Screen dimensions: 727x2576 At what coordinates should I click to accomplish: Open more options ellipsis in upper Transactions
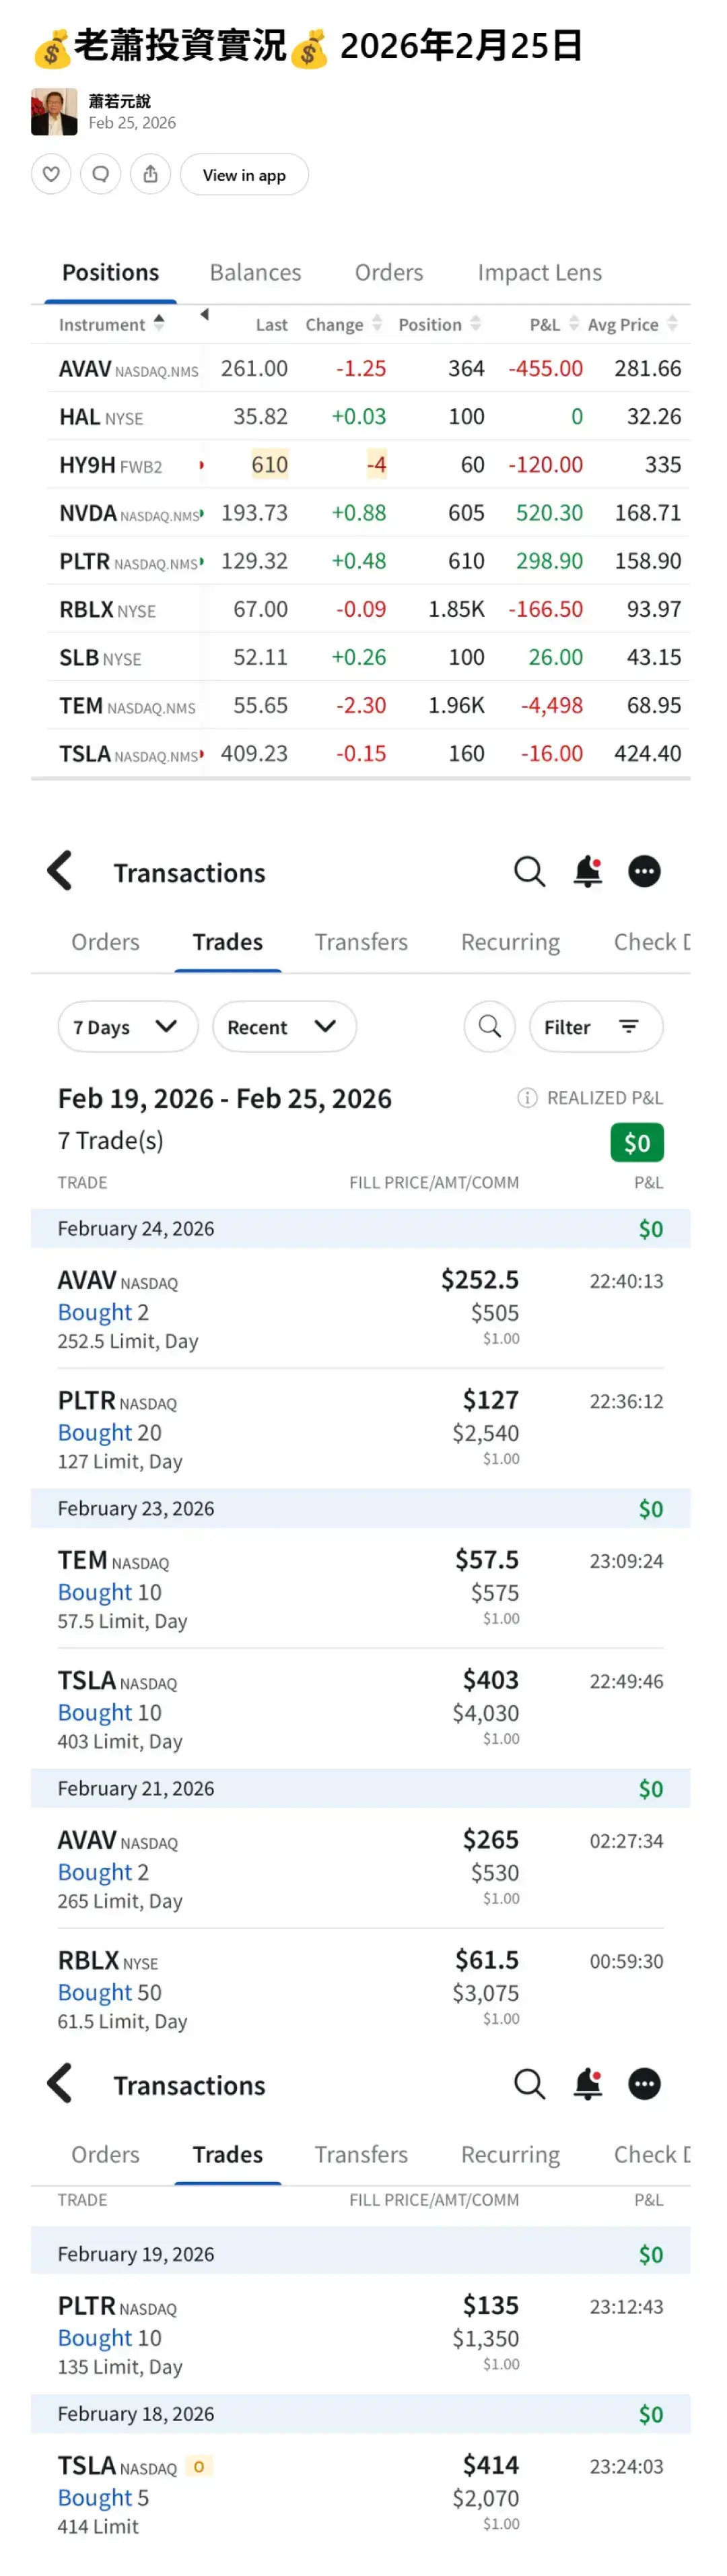tap(644, 872)
